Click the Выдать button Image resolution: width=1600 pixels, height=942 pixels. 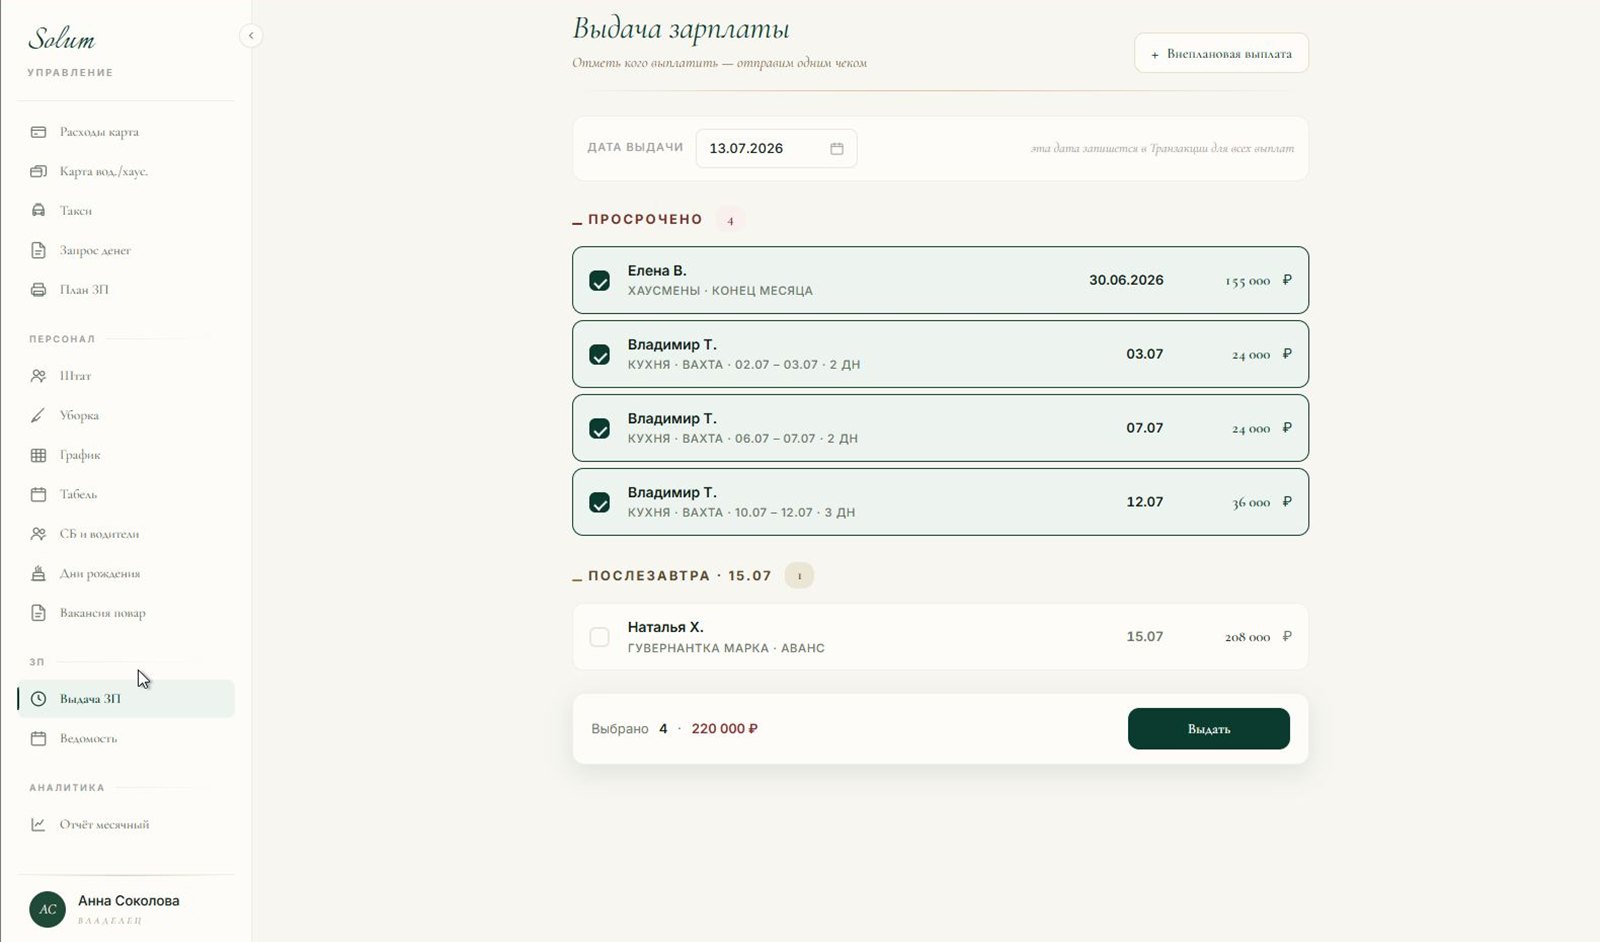click(1209, 729)
